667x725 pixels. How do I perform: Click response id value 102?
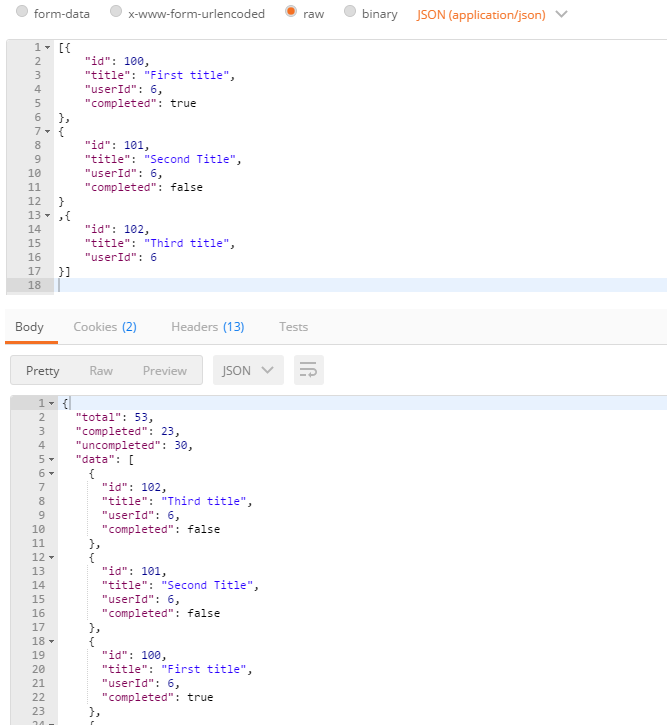(x=151, y=487)
